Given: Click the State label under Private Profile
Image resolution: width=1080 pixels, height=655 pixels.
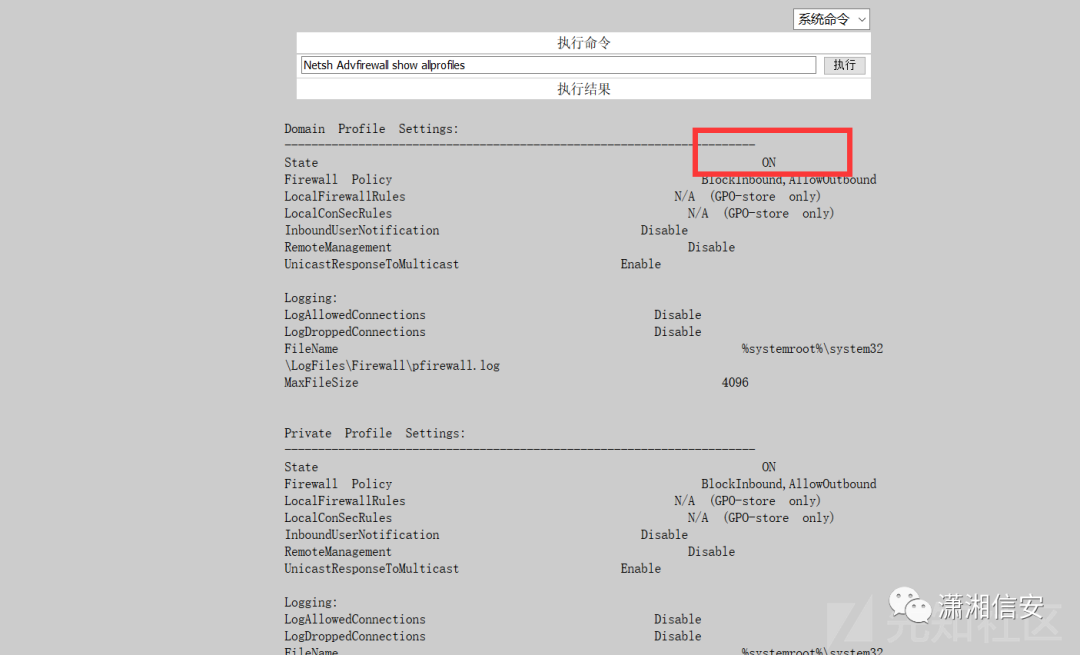Looking at the screenshot, I should click(301, 467).
